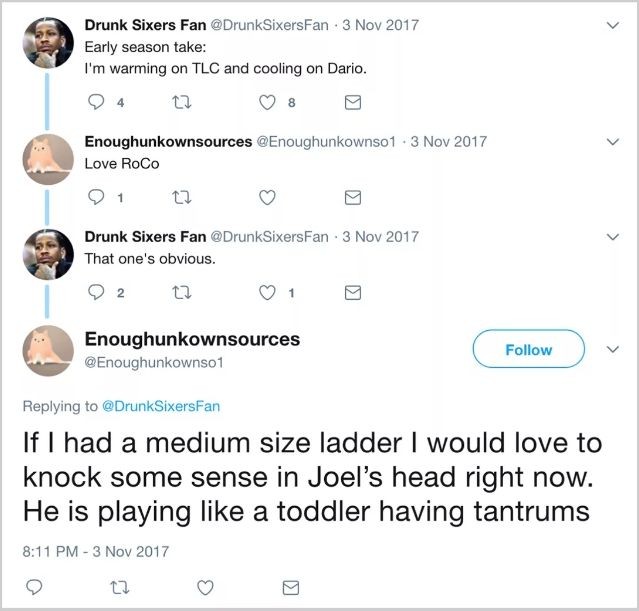Image resolution: width=639 pixels, height=611 pixels.
Task: Reply to the 'Early season take' tweet
Action: [96, 102]
